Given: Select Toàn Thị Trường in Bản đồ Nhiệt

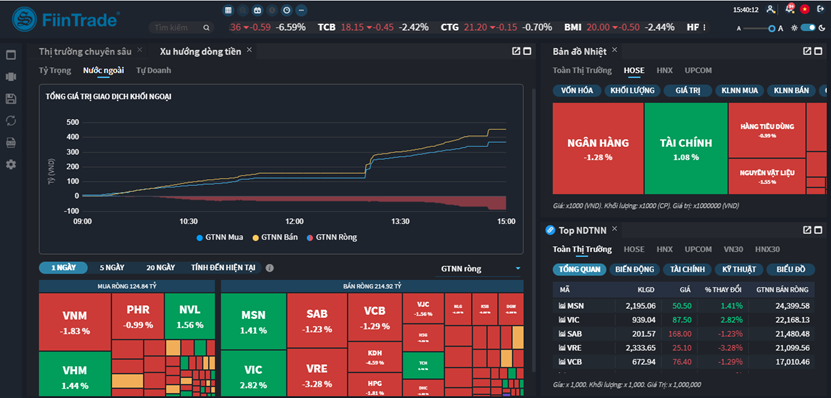Looking at the screenshot, I should (x=582, y=70).
